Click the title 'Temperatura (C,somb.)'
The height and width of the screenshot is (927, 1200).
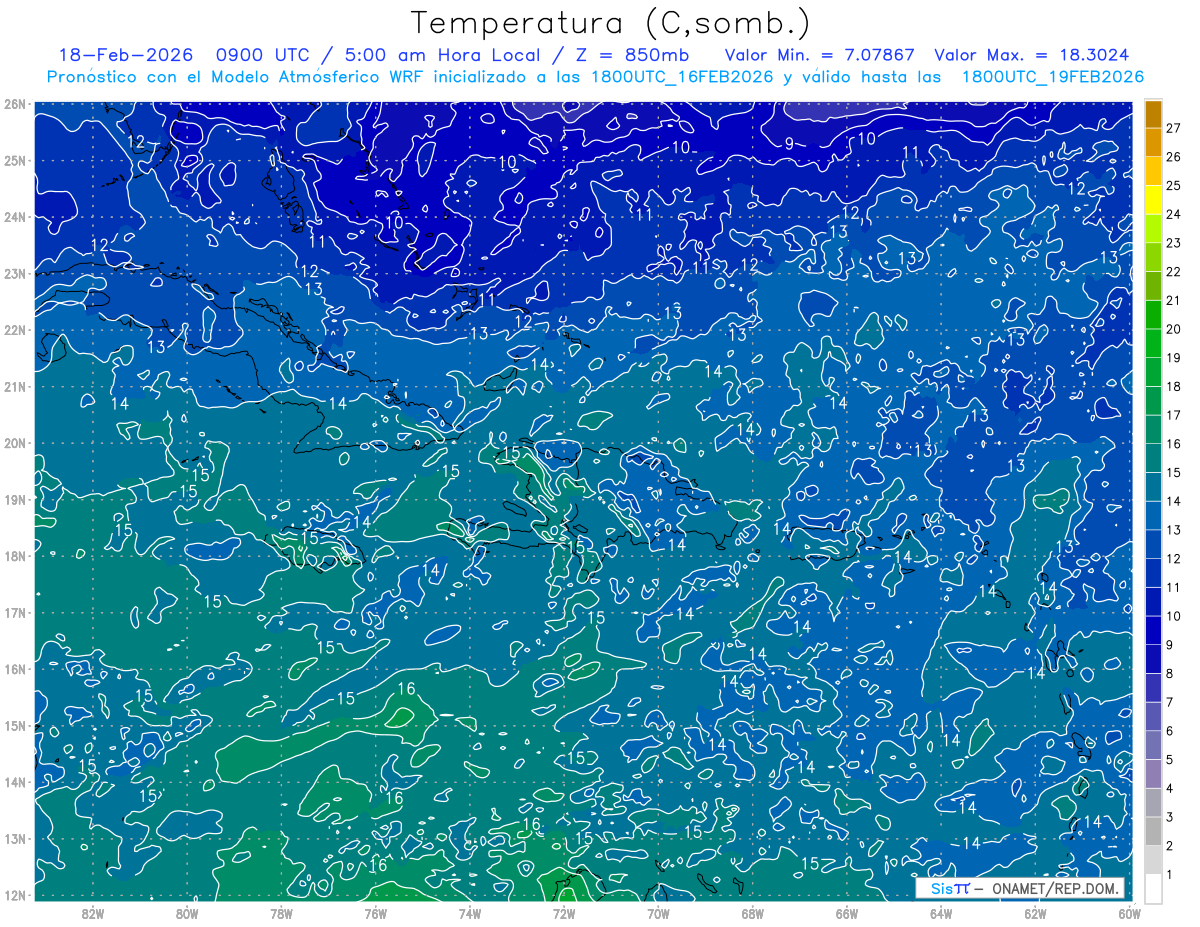click(x=611, y=23)
